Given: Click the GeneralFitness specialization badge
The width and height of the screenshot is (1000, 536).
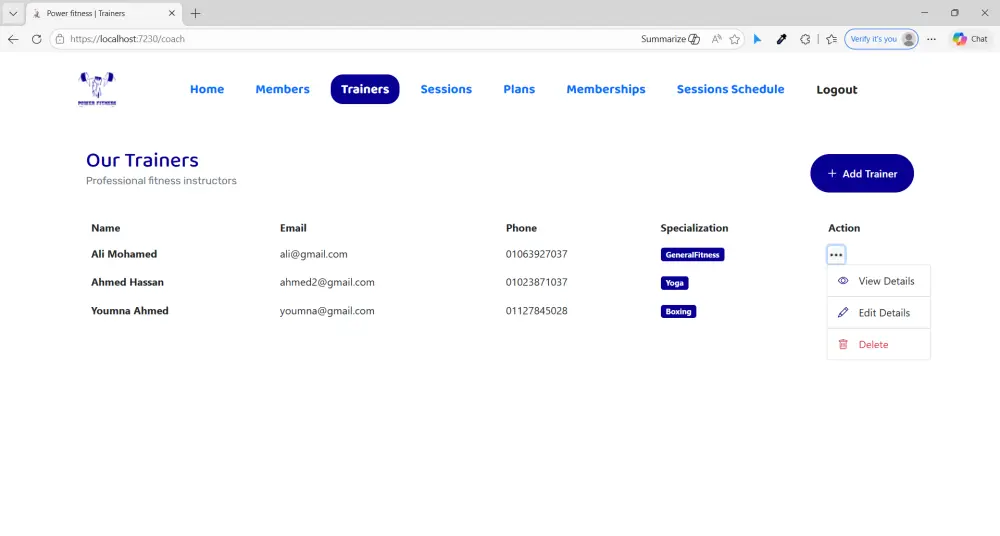Looking at the screenshot, I should (692, 255).
